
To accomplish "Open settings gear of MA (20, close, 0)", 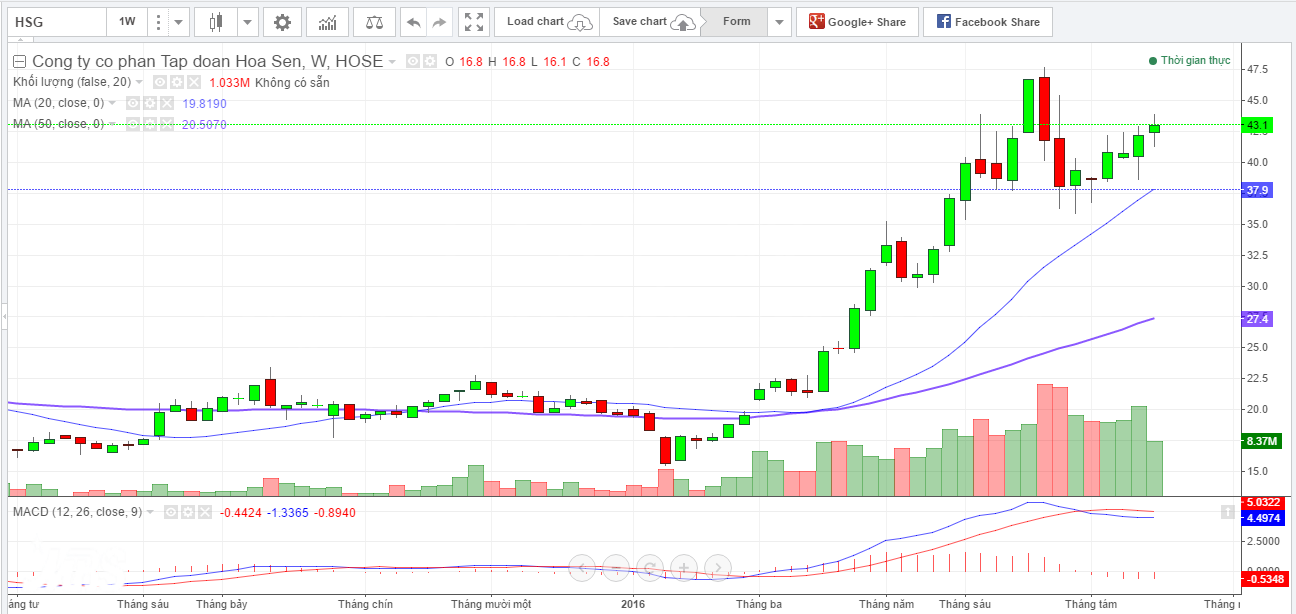I will click(x=149, y=103).
